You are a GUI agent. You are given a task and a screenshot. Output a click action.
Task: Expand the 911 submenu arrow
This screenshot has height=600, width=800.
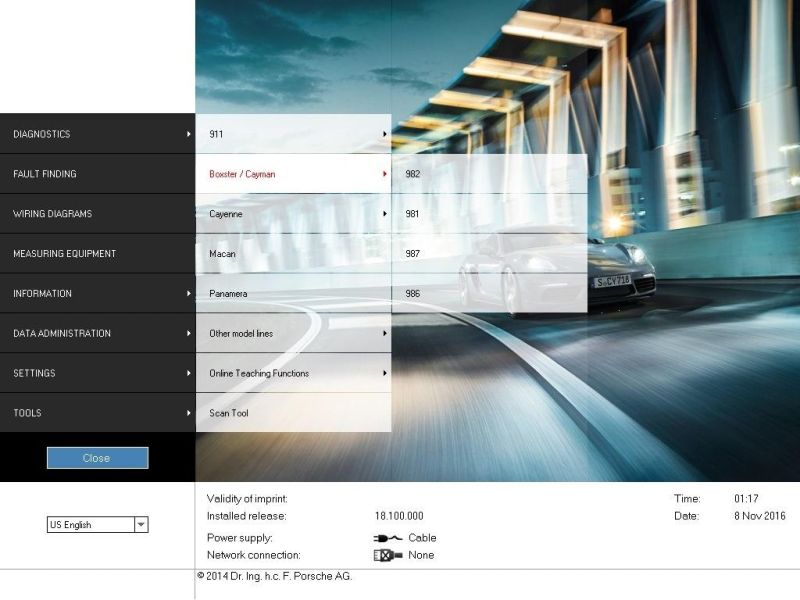384,134
